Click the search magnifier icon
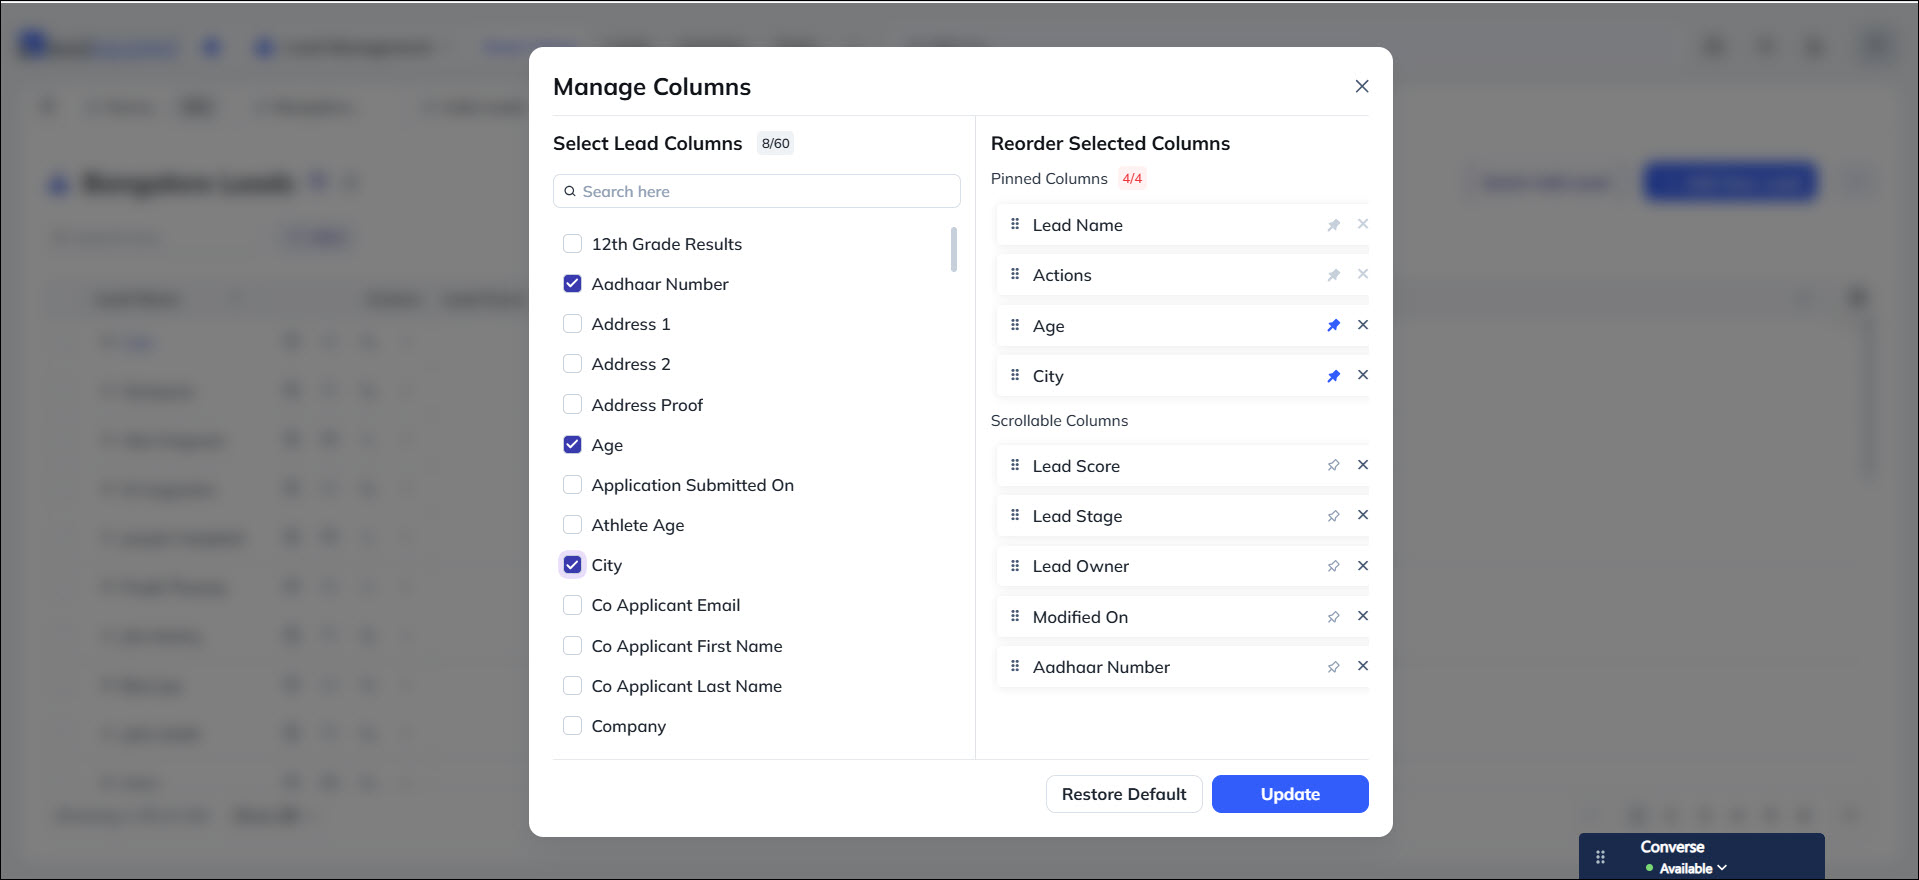 (x=570, y=191)
